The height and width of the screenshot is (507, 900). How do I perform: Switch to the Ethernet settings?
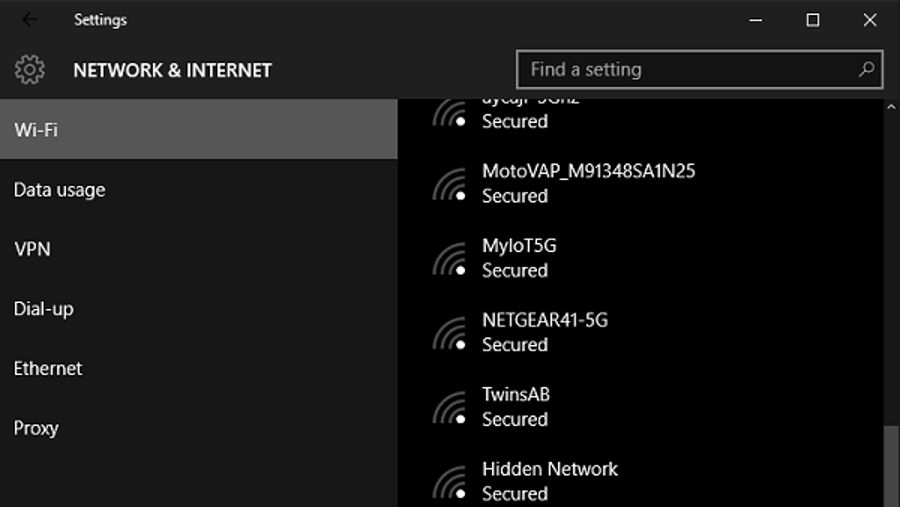(x=48, y=368)
